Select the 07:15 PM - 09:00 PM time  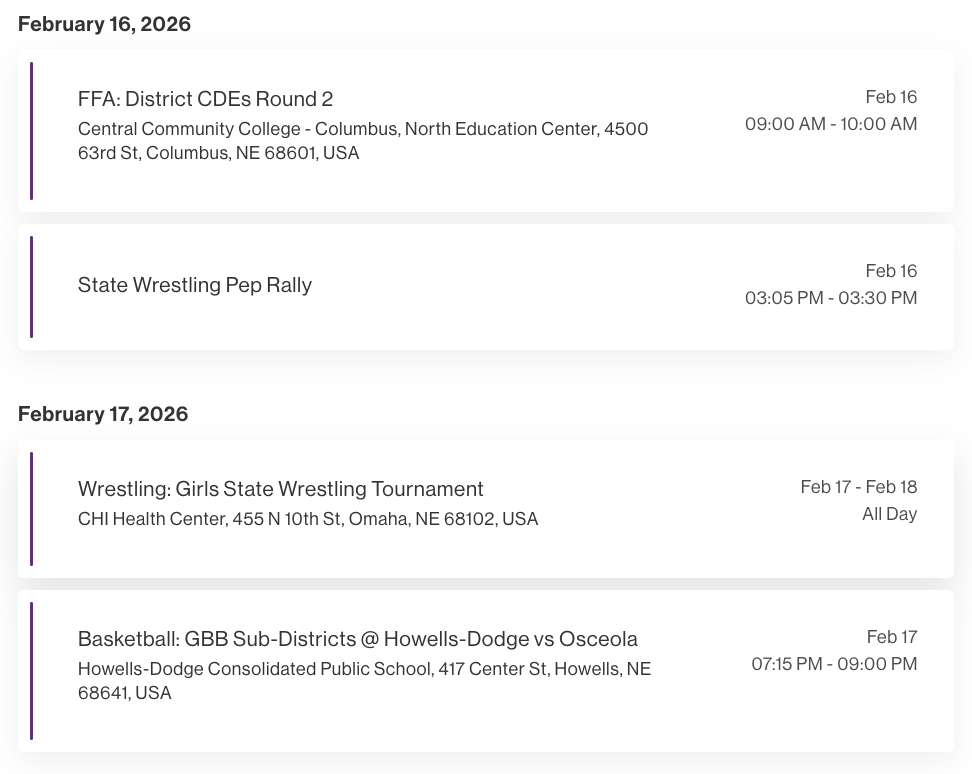click(x=834, y=664)
